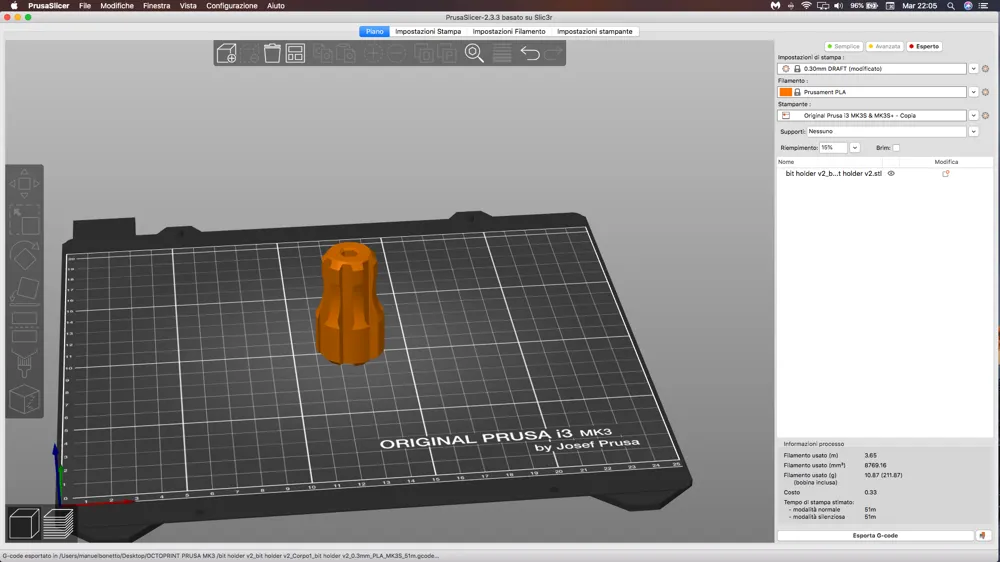This screenshot has height=562, width=1000.
Task: Select Semplice mode
Action: (x=843, y=47)
